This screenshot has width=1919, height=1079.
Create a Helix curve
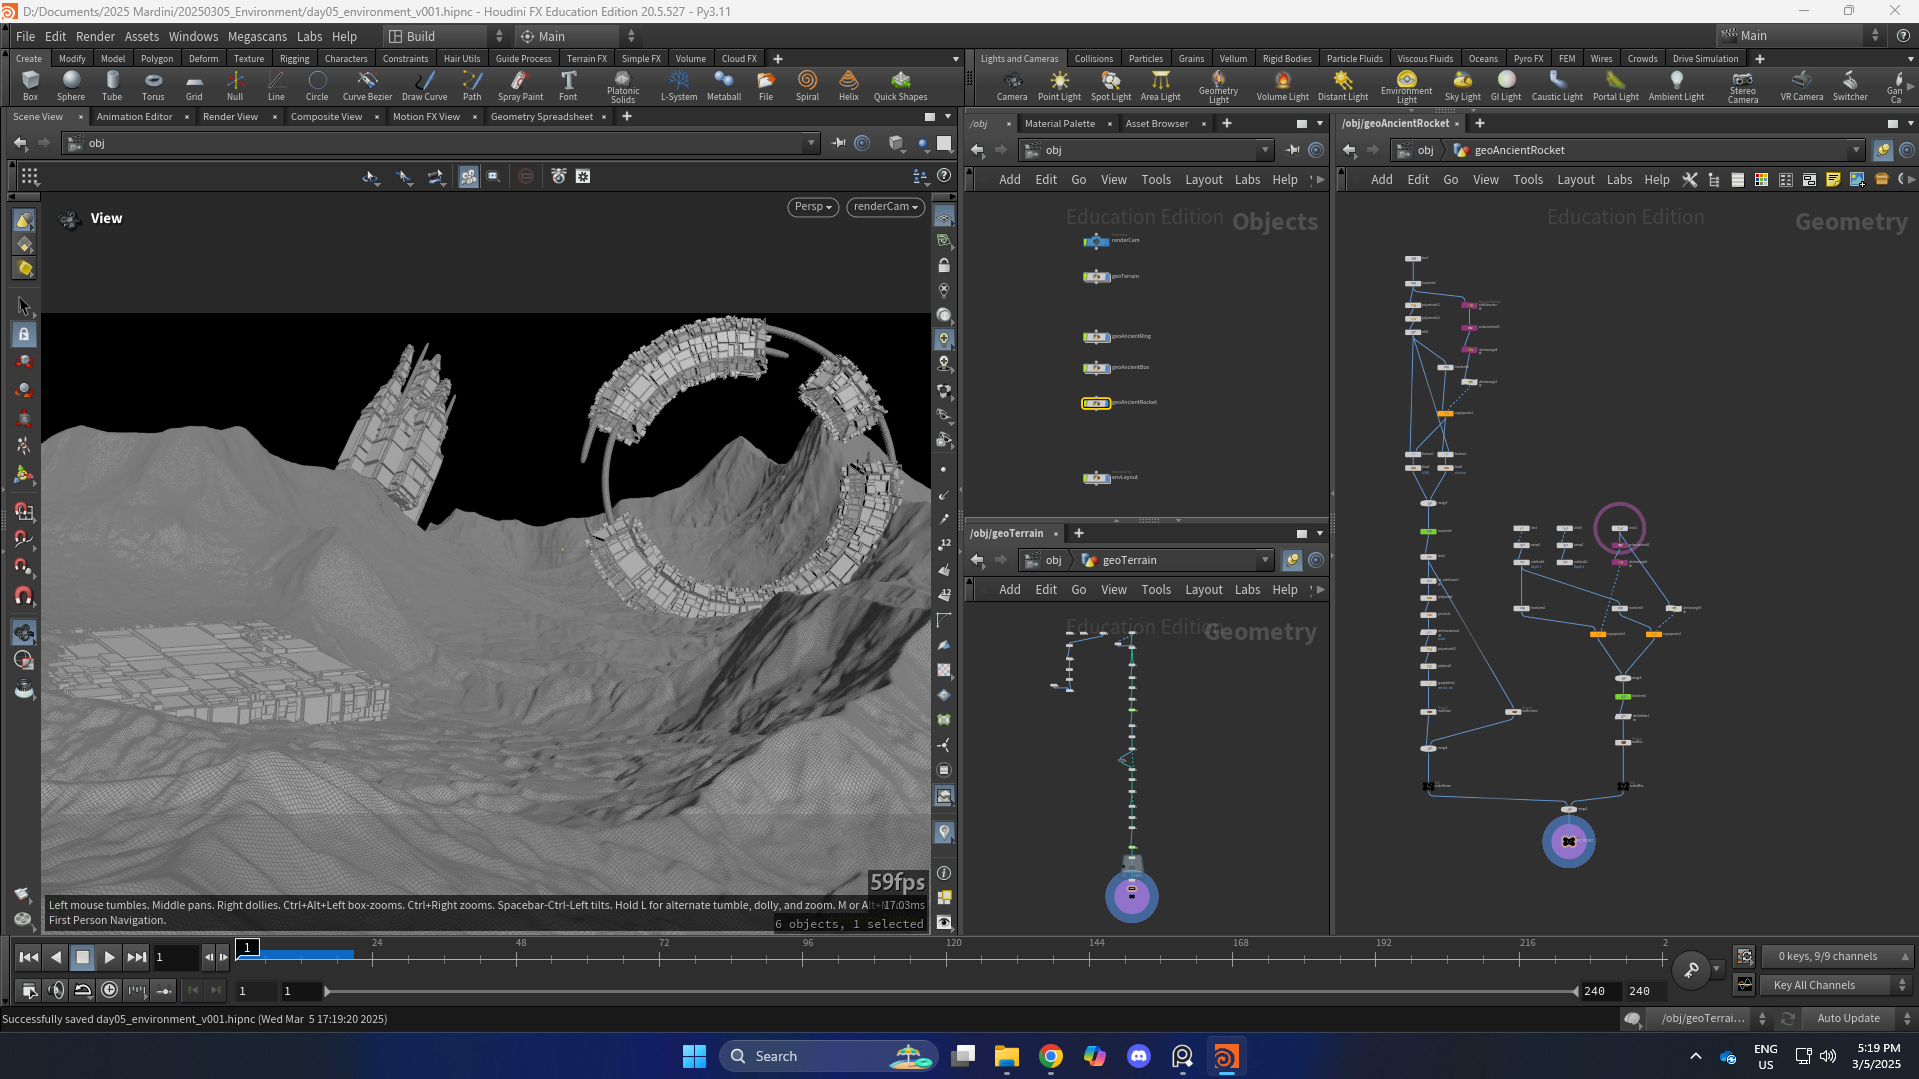849,85
